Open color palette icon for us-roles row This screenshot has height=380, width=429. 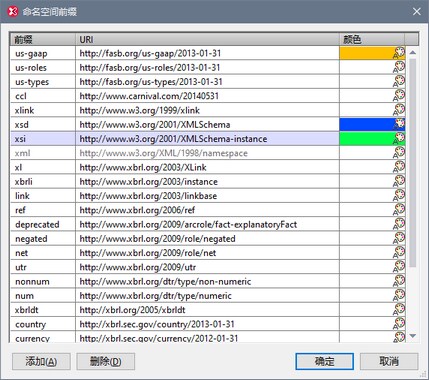tap(399, 67)
